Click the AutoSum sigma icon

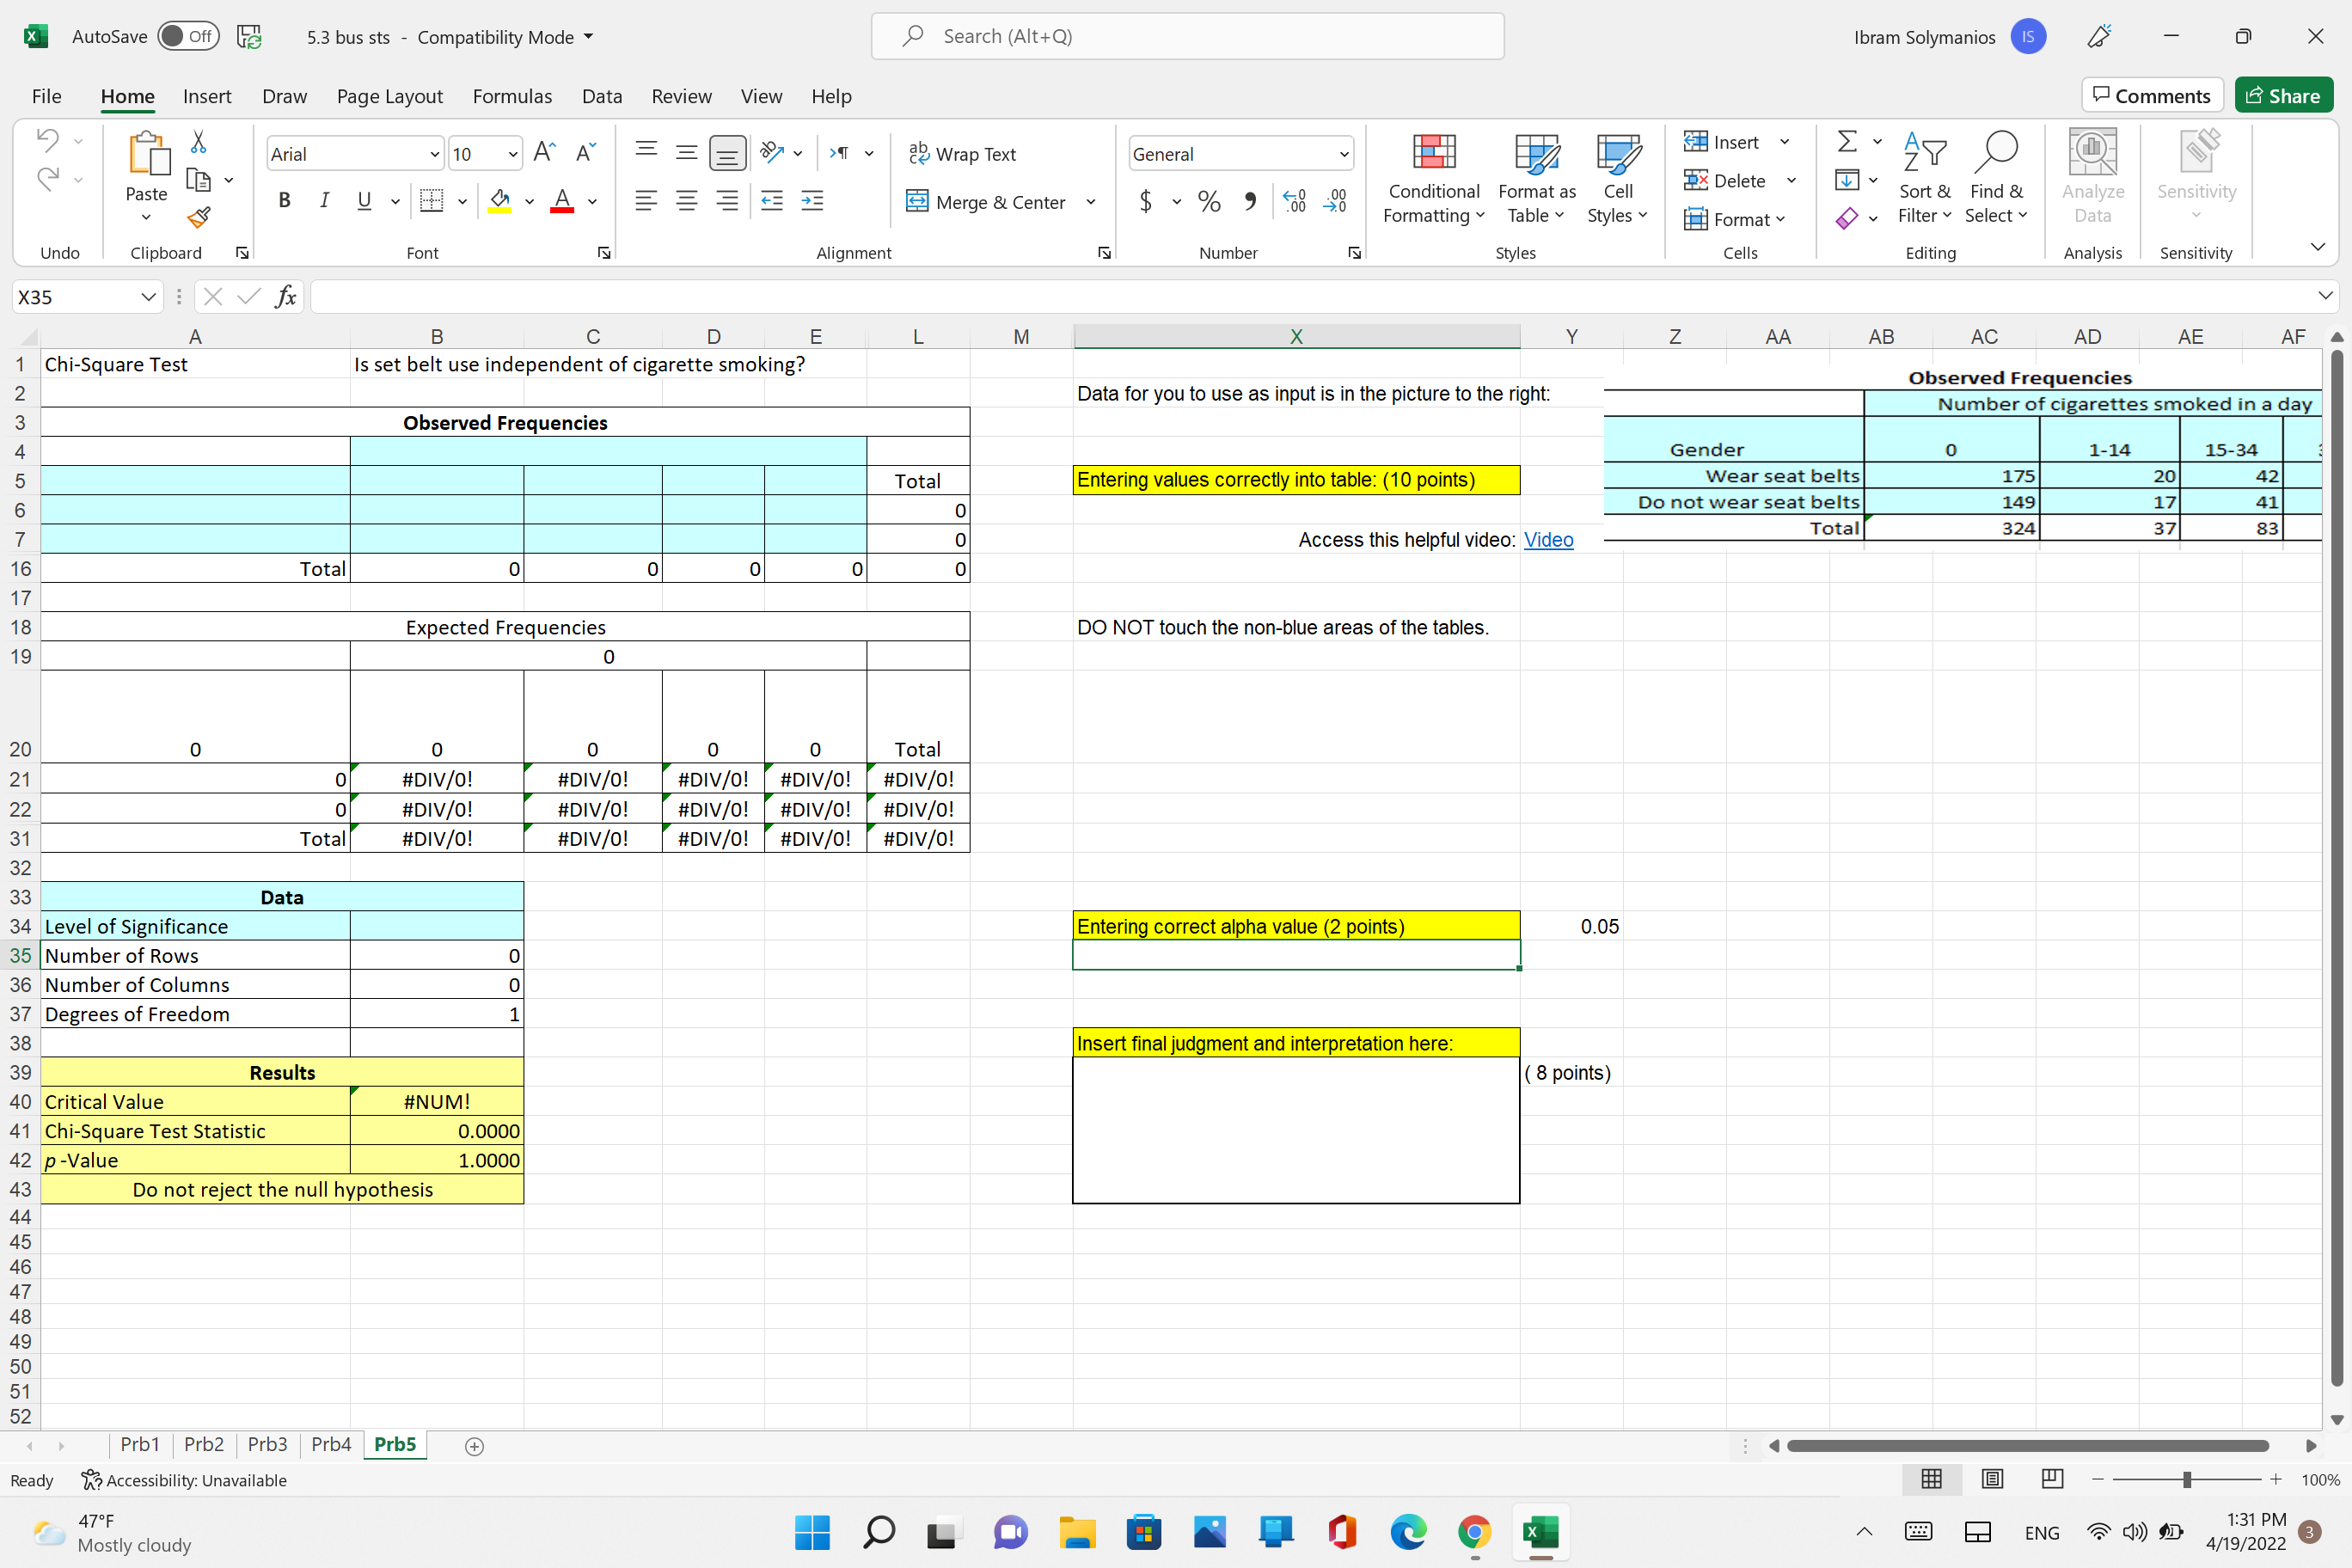pos(1847,141)
